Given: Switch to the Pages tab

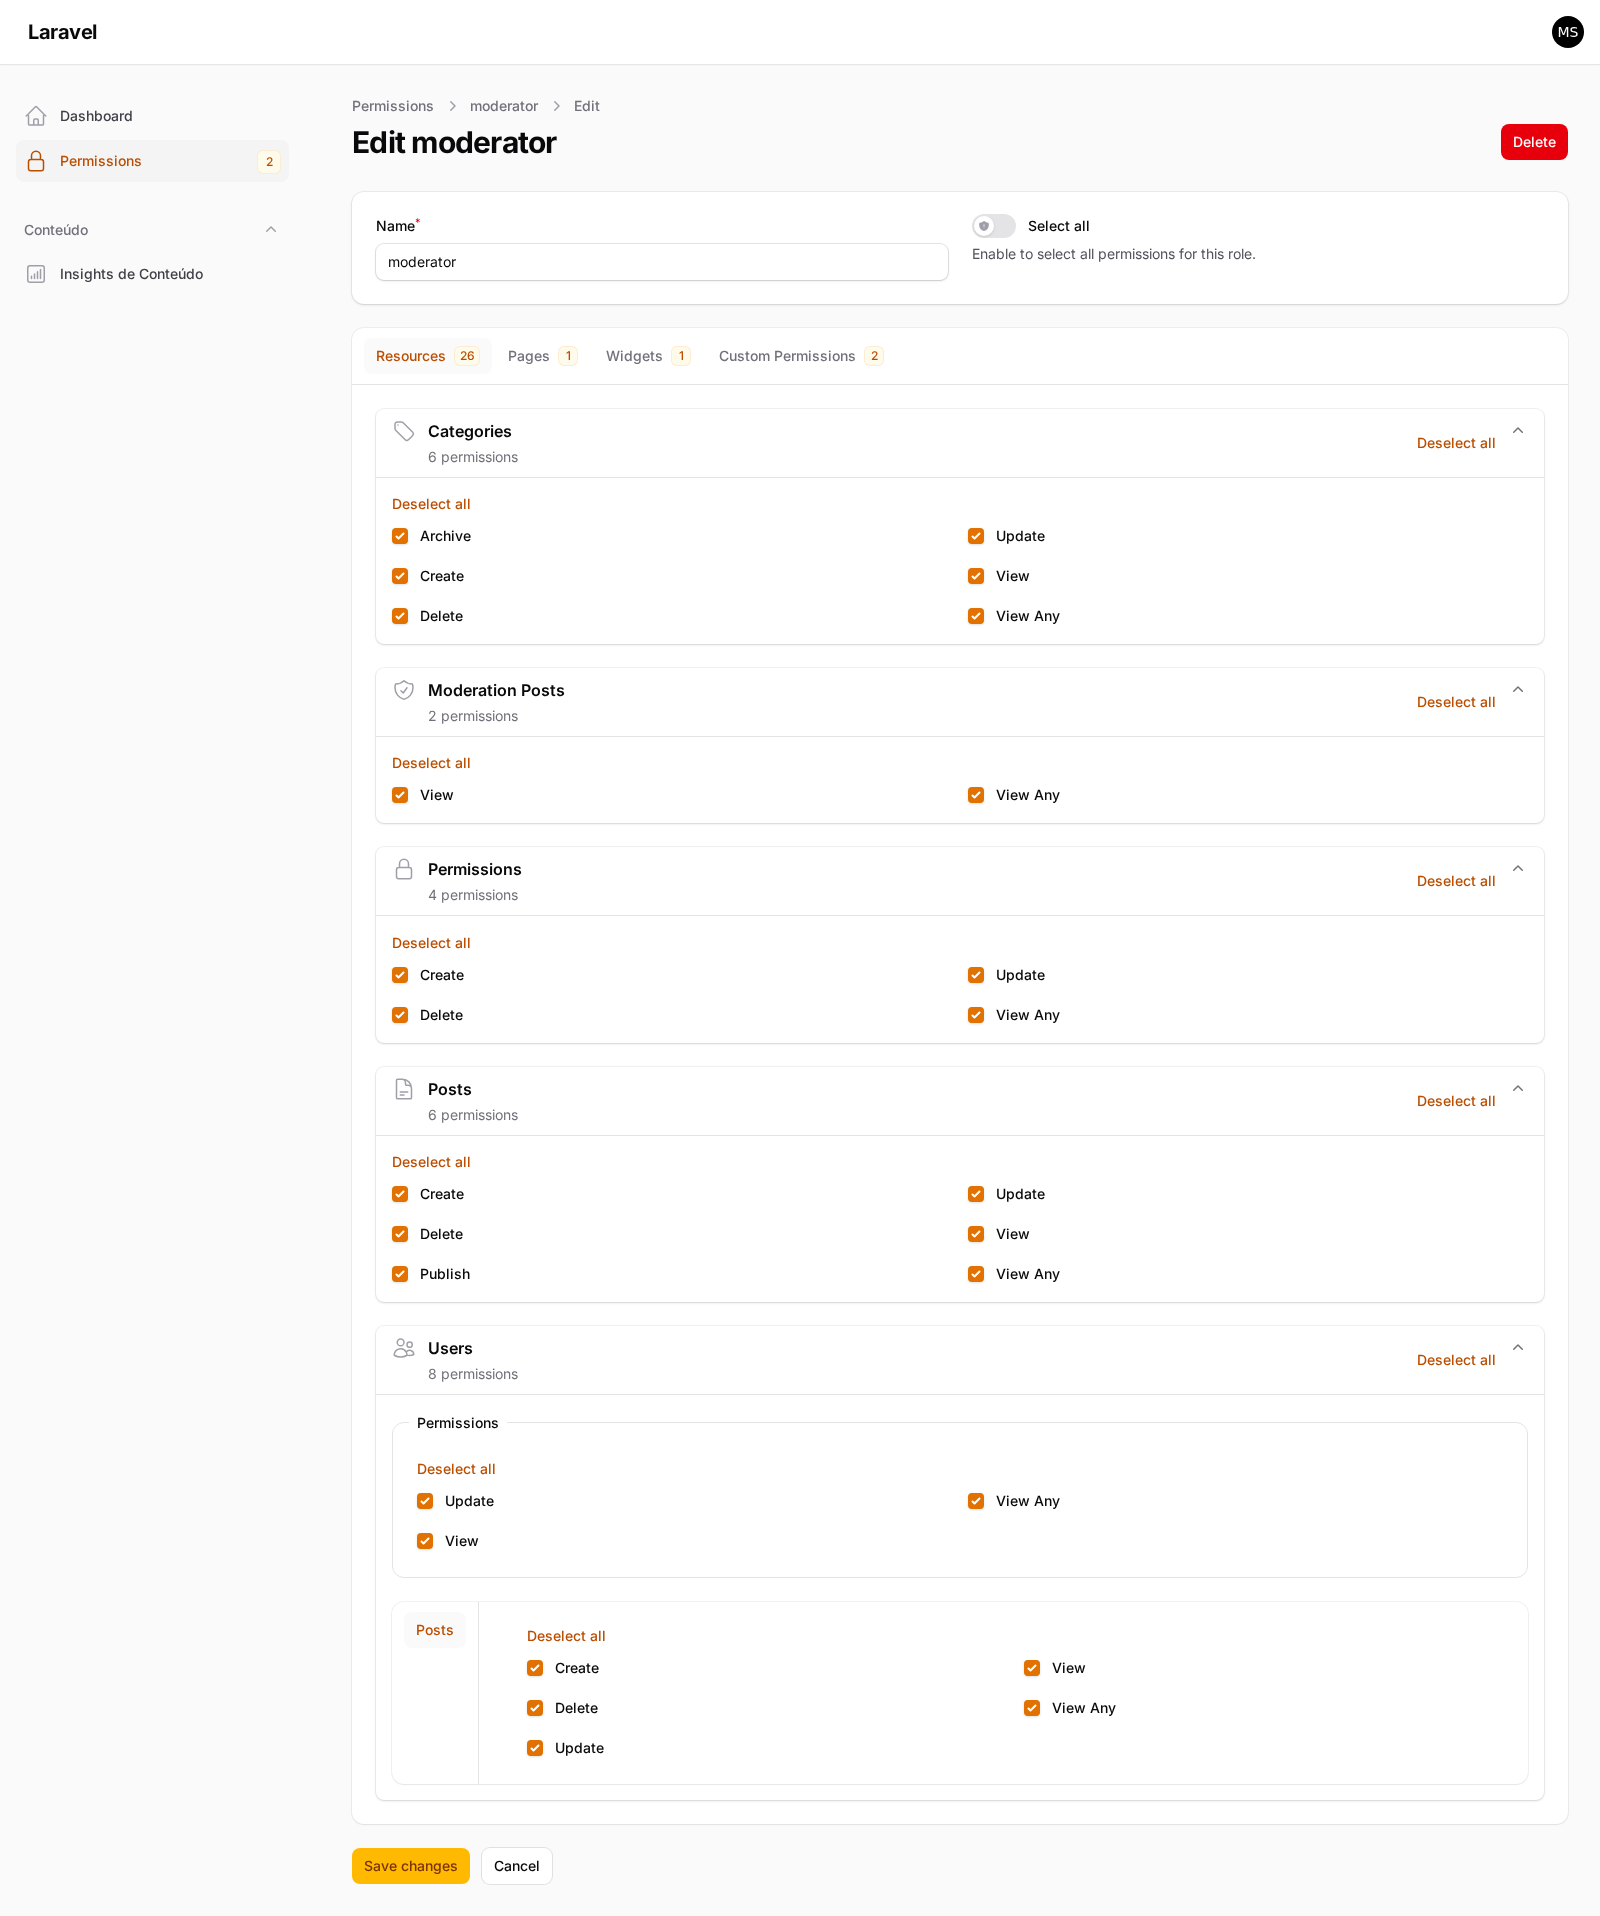Looking at the screenshot, I should 528,356.
